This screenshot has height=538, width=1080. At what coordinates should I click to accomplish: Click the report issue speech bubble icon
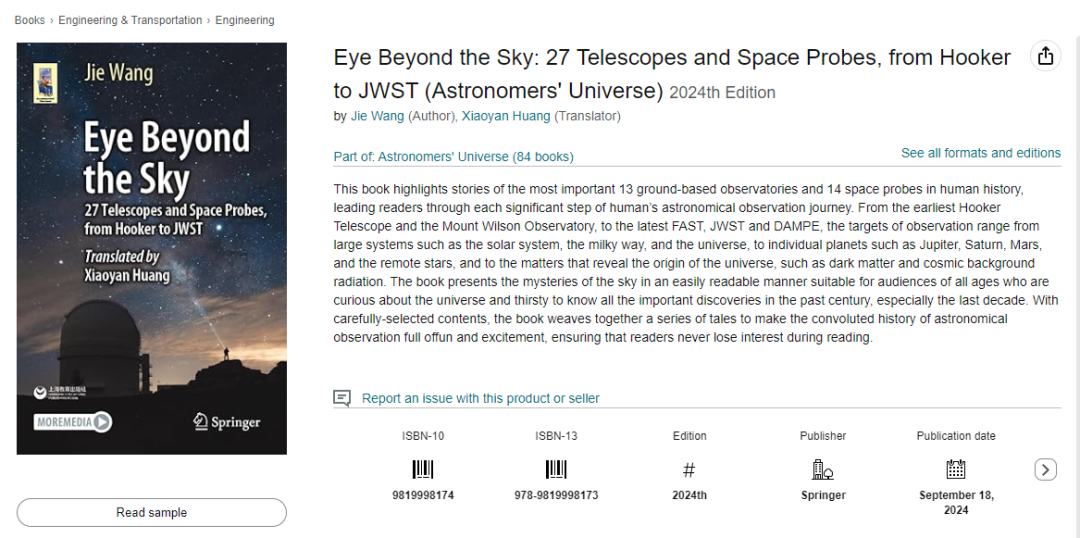click(342, 397)
